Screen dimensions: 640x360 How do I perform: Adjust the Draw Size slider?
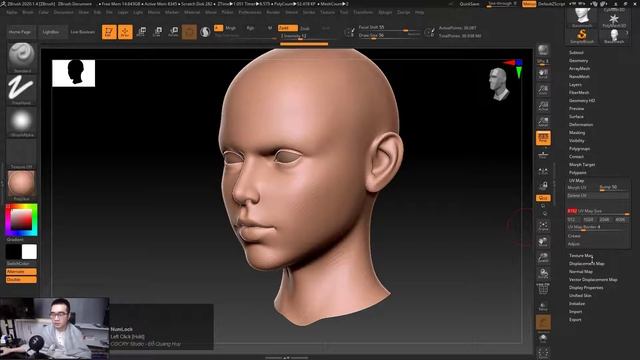[389, 36]
